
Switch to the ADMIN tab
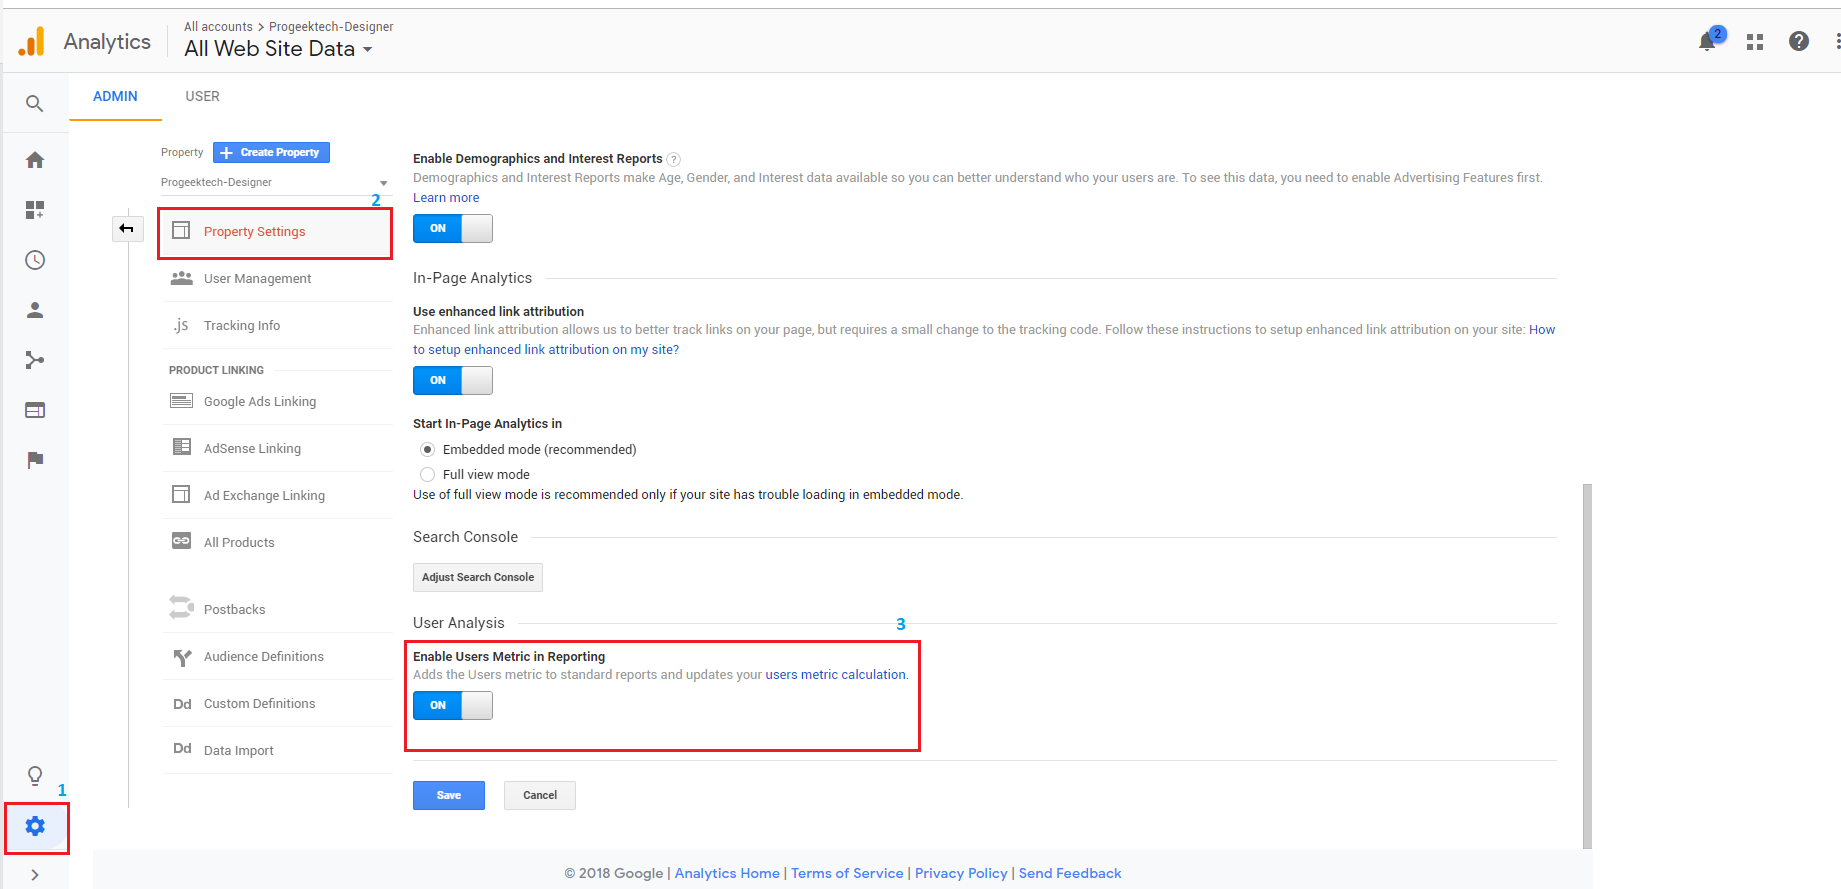(115, 96)
